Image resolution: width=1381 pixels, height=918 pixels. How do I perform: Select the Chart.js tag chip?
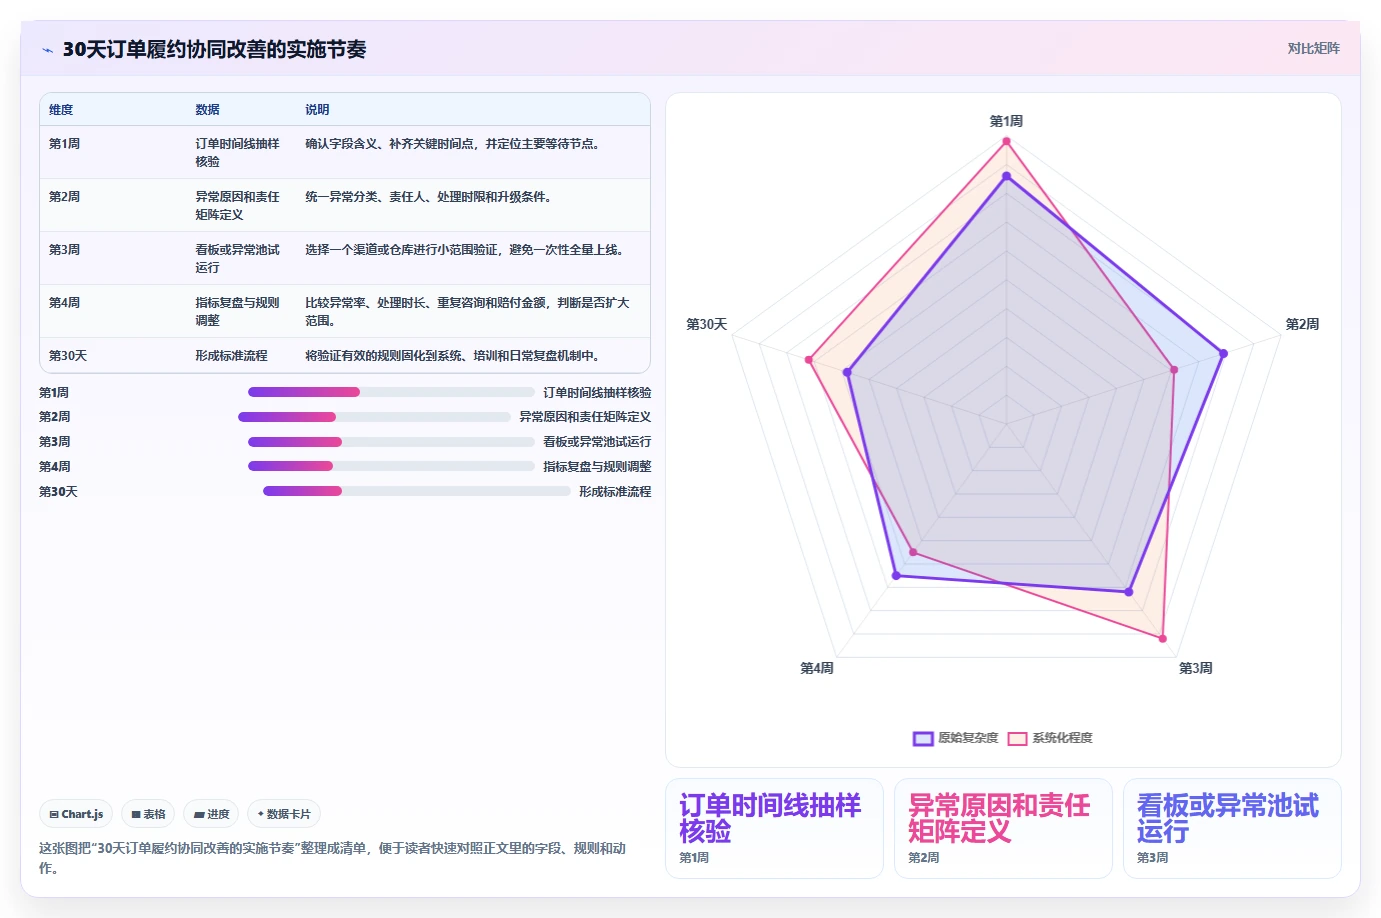click(x=77, y=814)
